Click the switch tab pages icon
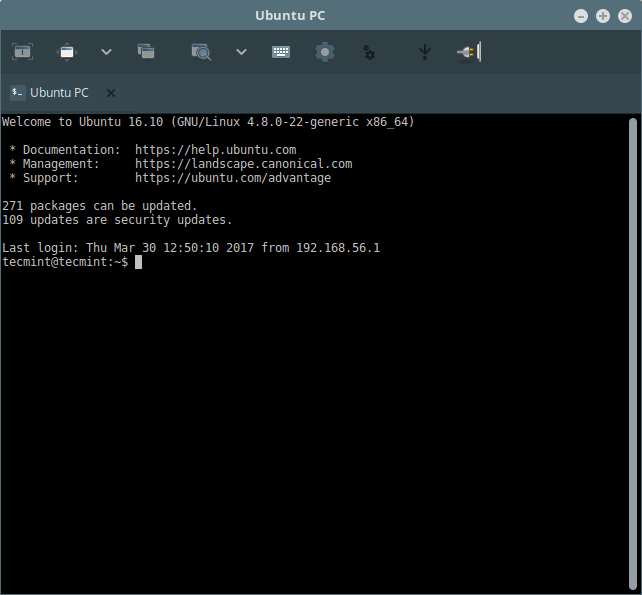Viewport: 642px width, 595px height. [146, 52]
